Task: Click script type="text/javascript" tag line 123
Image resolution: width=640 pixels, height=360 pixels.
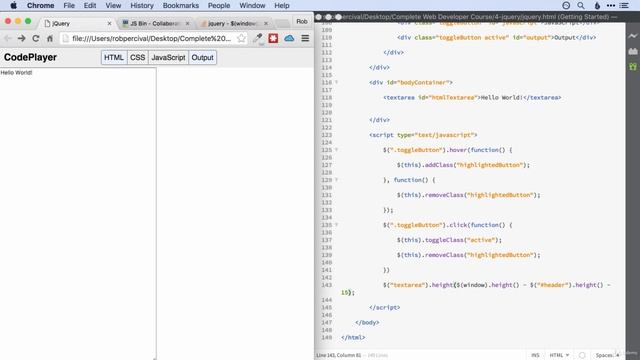Action: click(x=423, y=135)
